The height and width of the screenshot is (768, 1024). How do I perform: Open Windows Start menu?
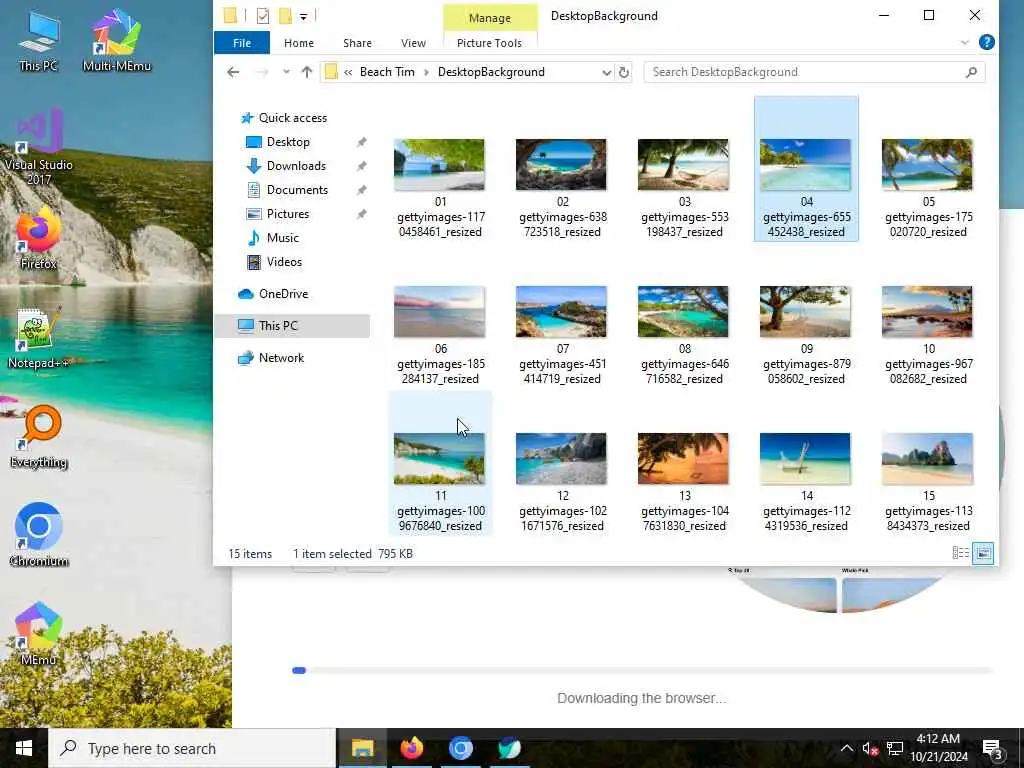[x=24, y=748]
